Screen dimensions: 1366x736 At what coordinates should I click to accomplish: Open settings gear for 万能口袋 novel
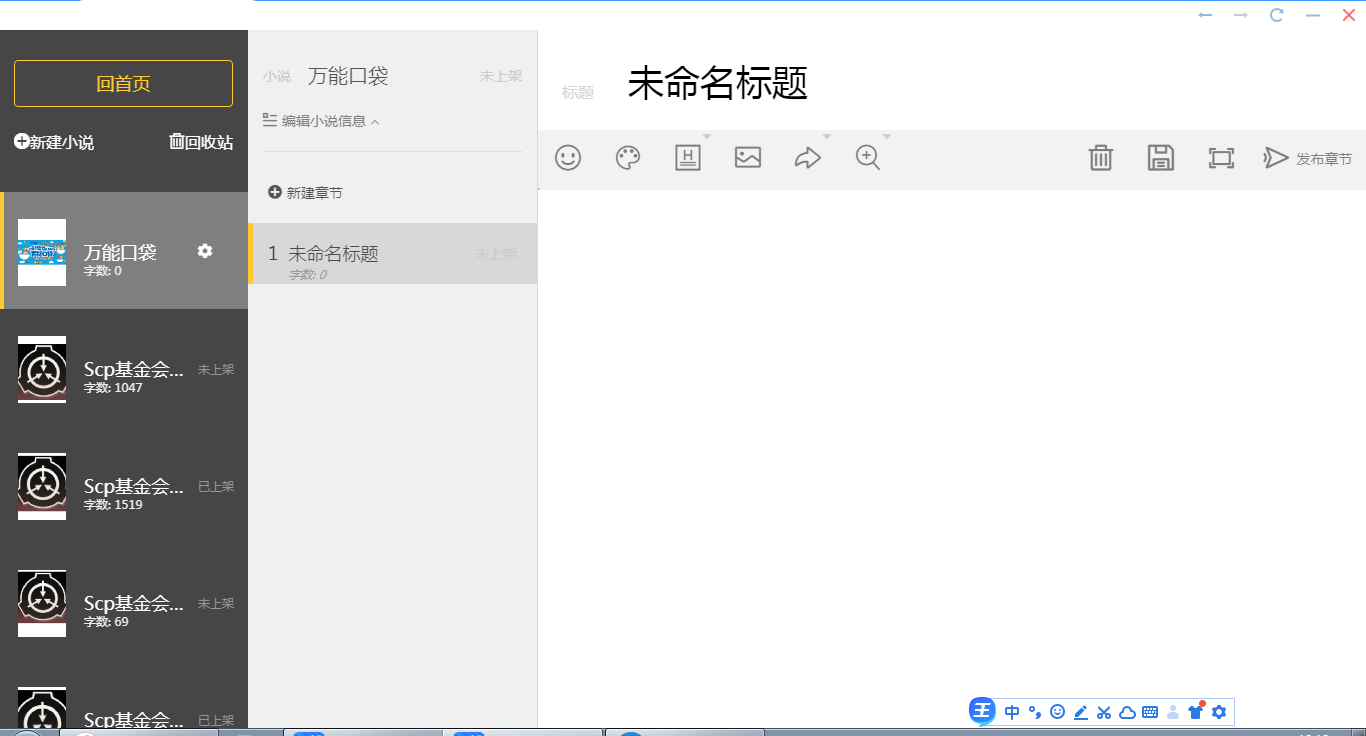(x=205, y=251)
